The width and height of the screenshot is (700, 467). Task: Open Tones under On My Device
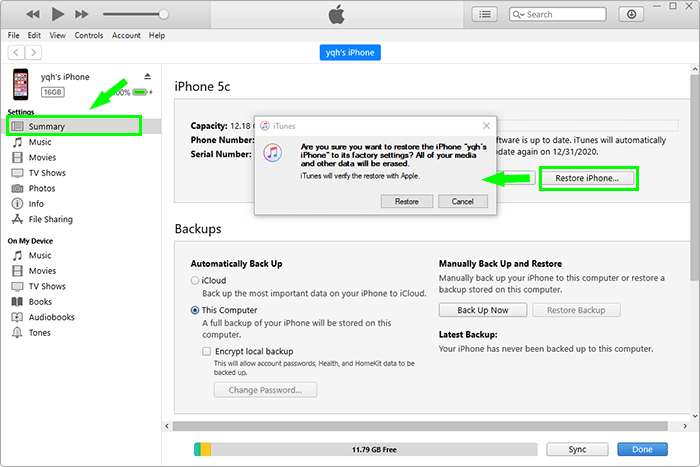pos(39,333)
